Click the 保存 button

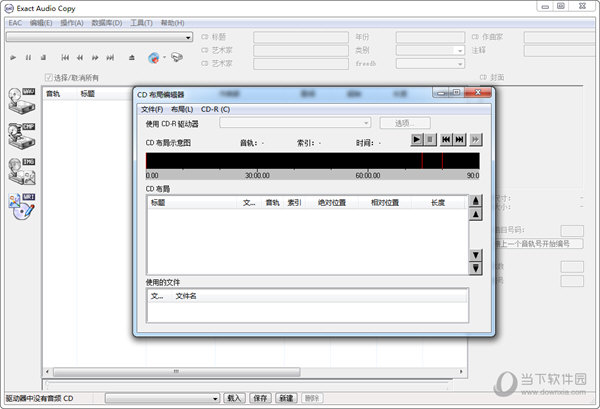[x=260, y=398]
